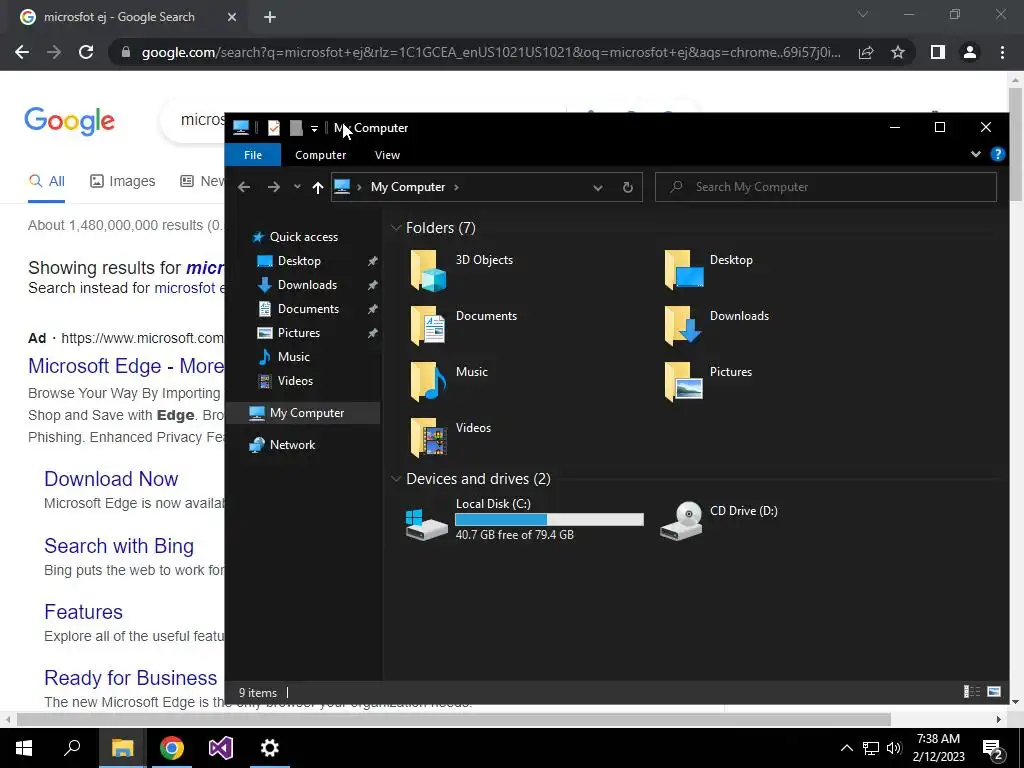
Task: Open Windows Start menu
Action: pos(24,748)
